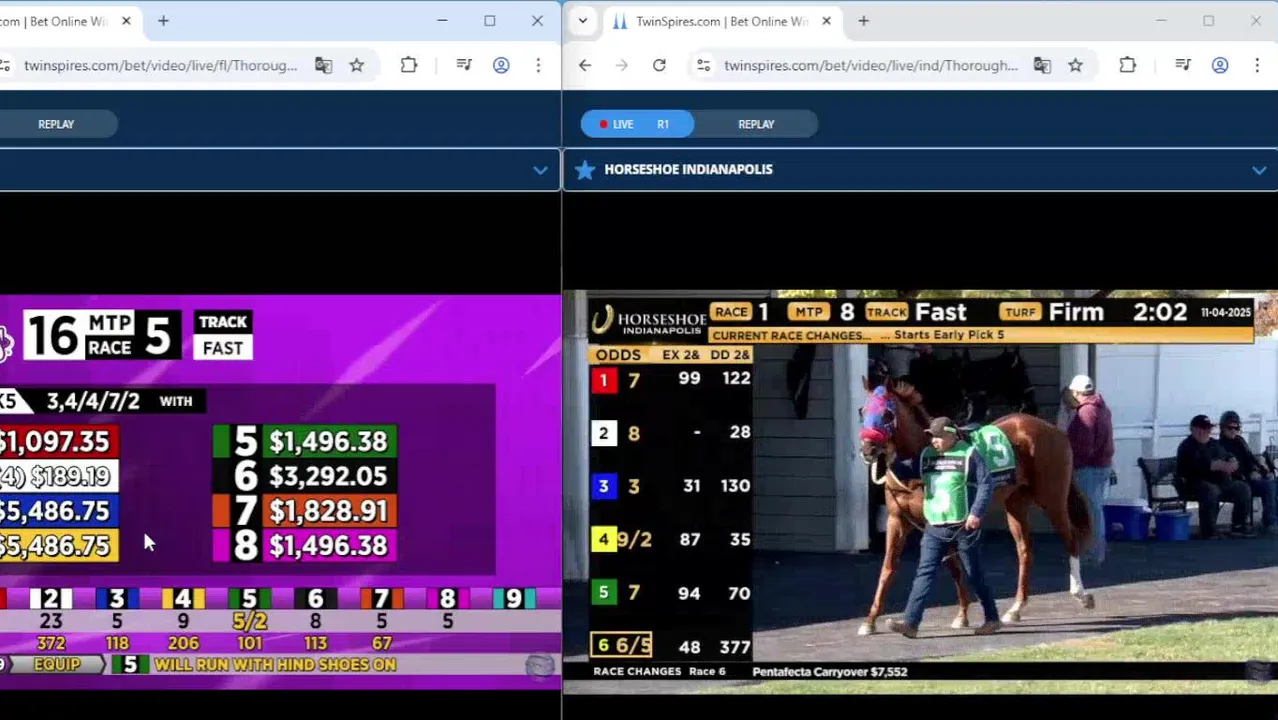
Task: Open profile avatar in right browser window
Action: (x=1220, y=65)
